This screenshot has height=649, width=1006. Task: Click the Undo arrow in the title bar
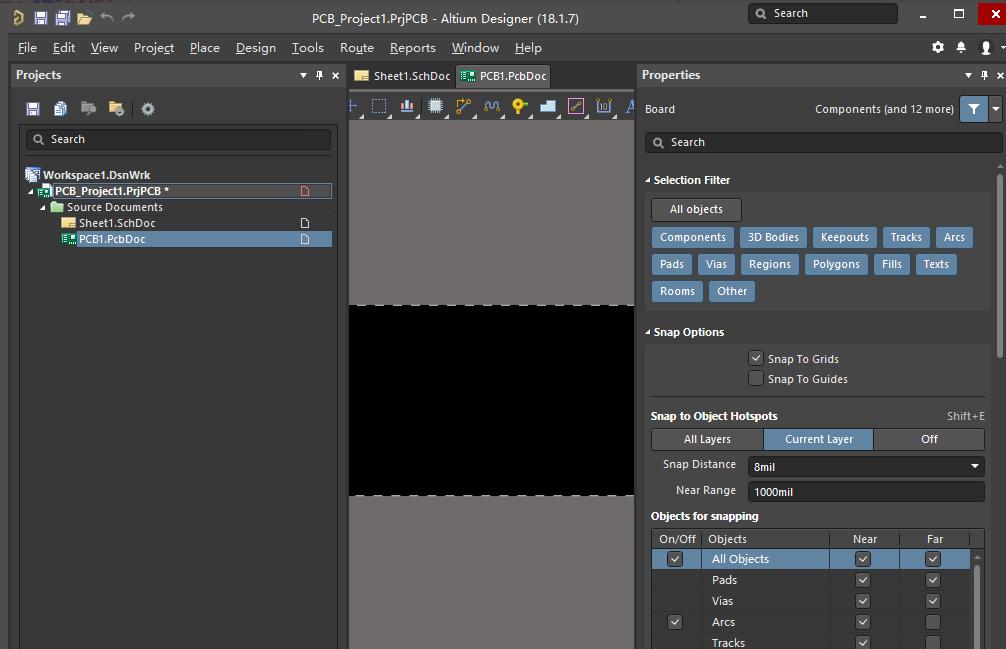point(107,17)
